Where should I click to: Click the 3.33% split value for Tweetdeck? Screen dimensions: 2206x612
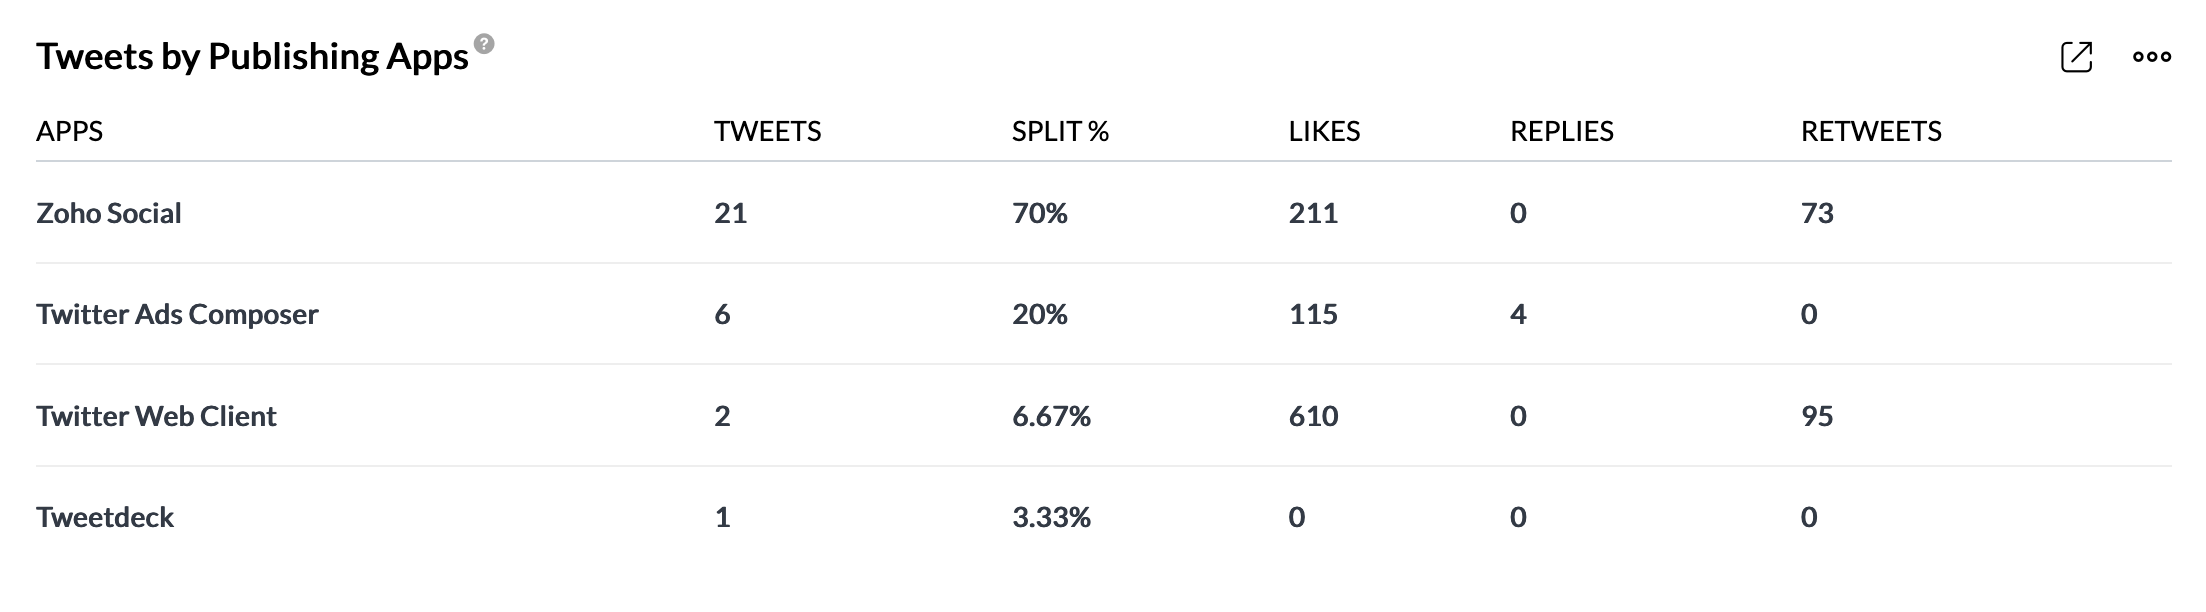tap(1051, 517)
